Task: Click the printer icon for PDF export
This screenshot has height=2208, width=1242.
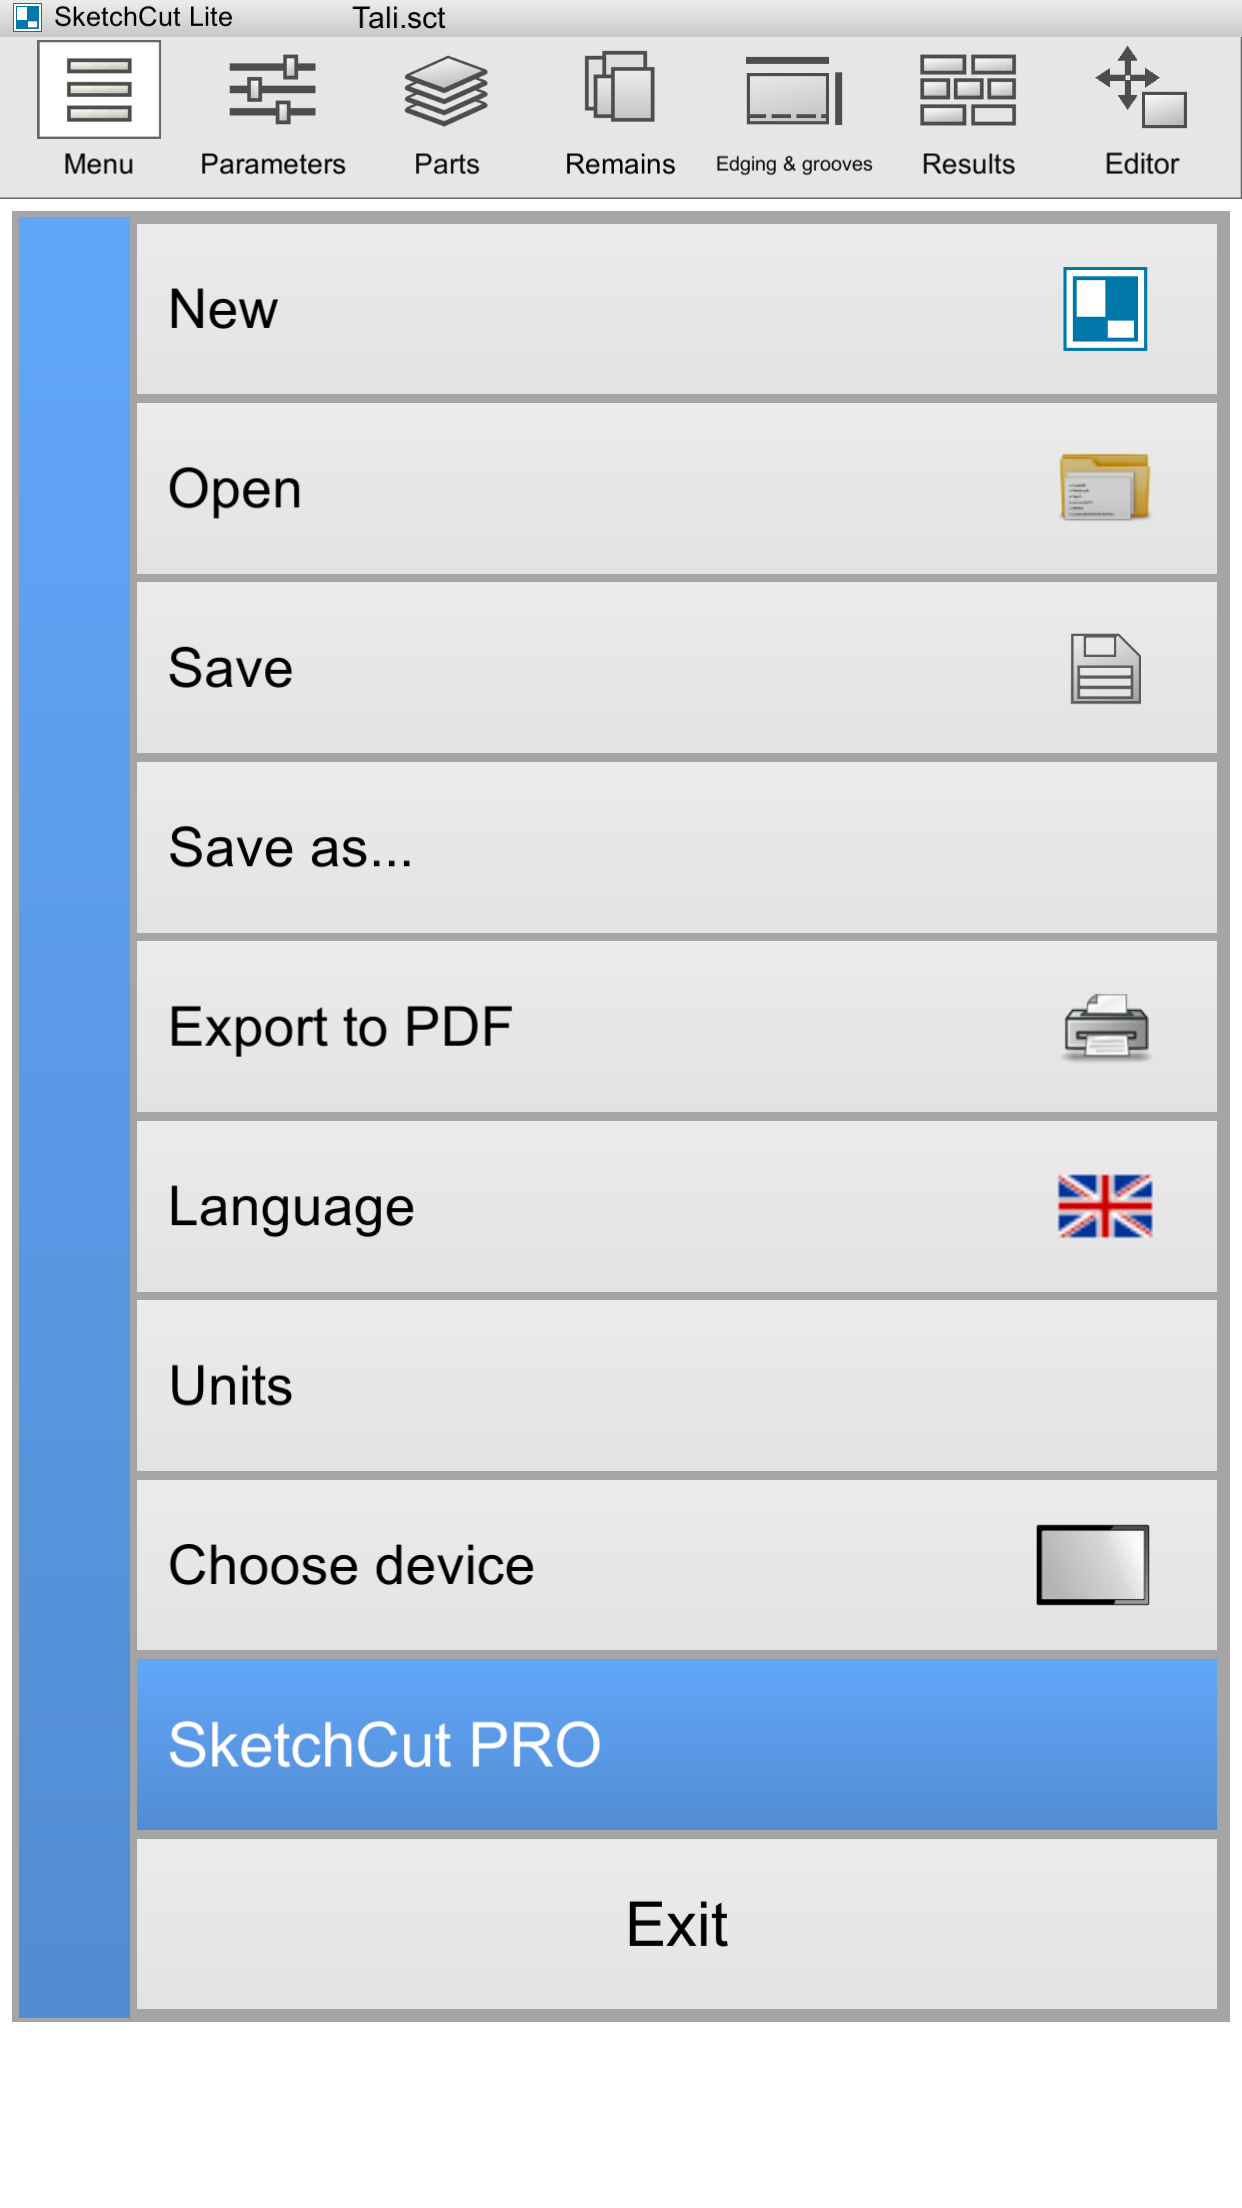Action: point(1106,1027)
